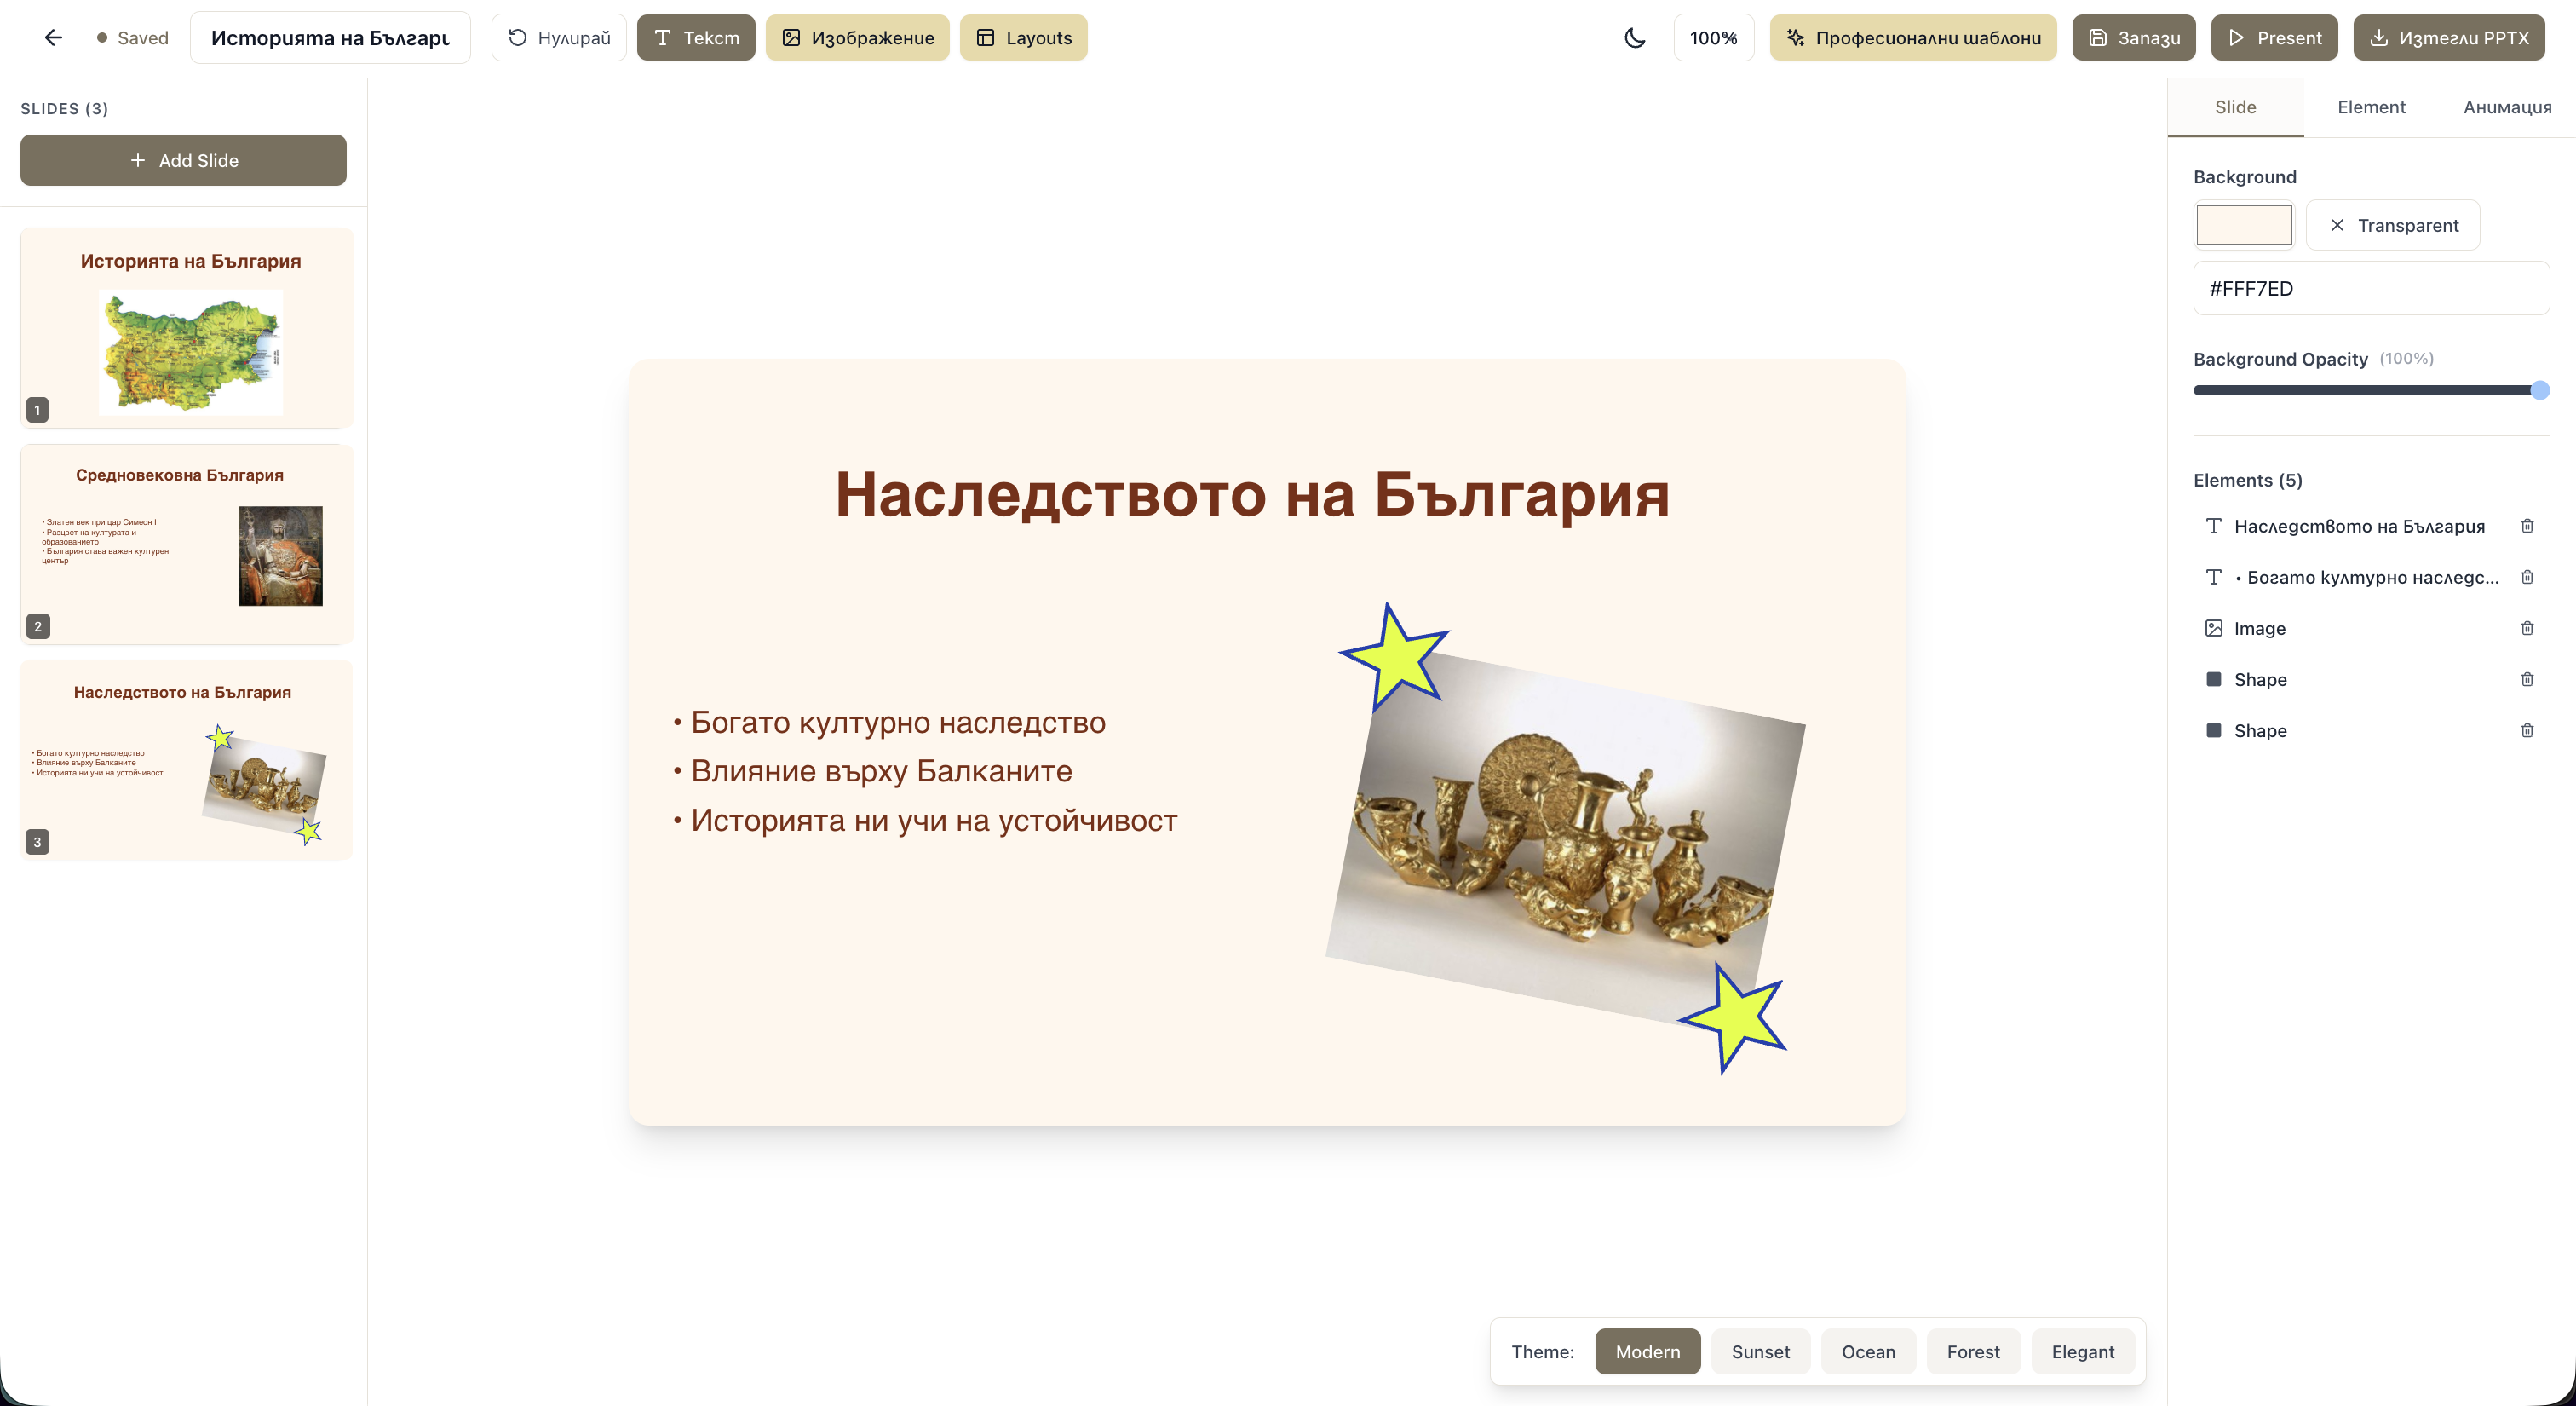
Task: Delete the Наследството на България text element
Action: click(2527, 525)
